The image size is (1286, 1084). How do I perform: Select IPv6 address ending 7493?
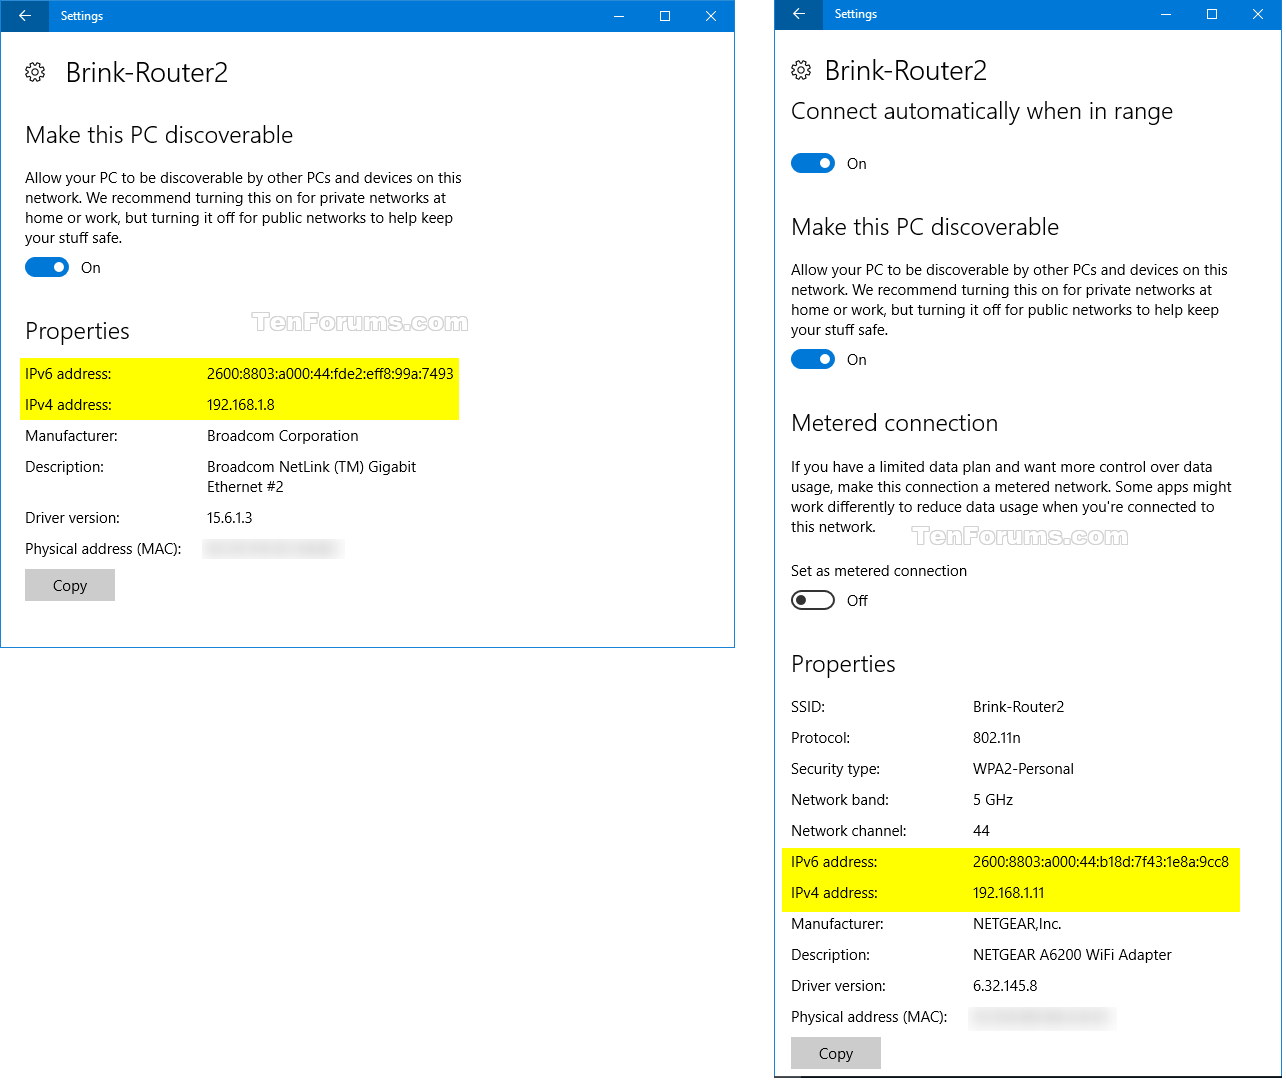tap(330, 374)
